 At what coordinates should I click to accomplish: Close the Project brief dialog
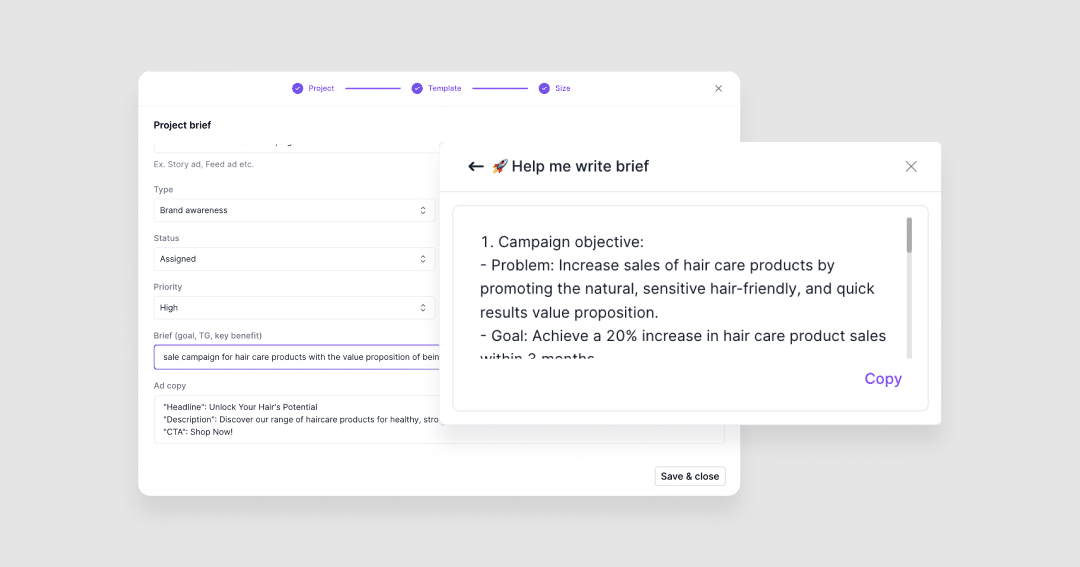(x=718, y=88)
